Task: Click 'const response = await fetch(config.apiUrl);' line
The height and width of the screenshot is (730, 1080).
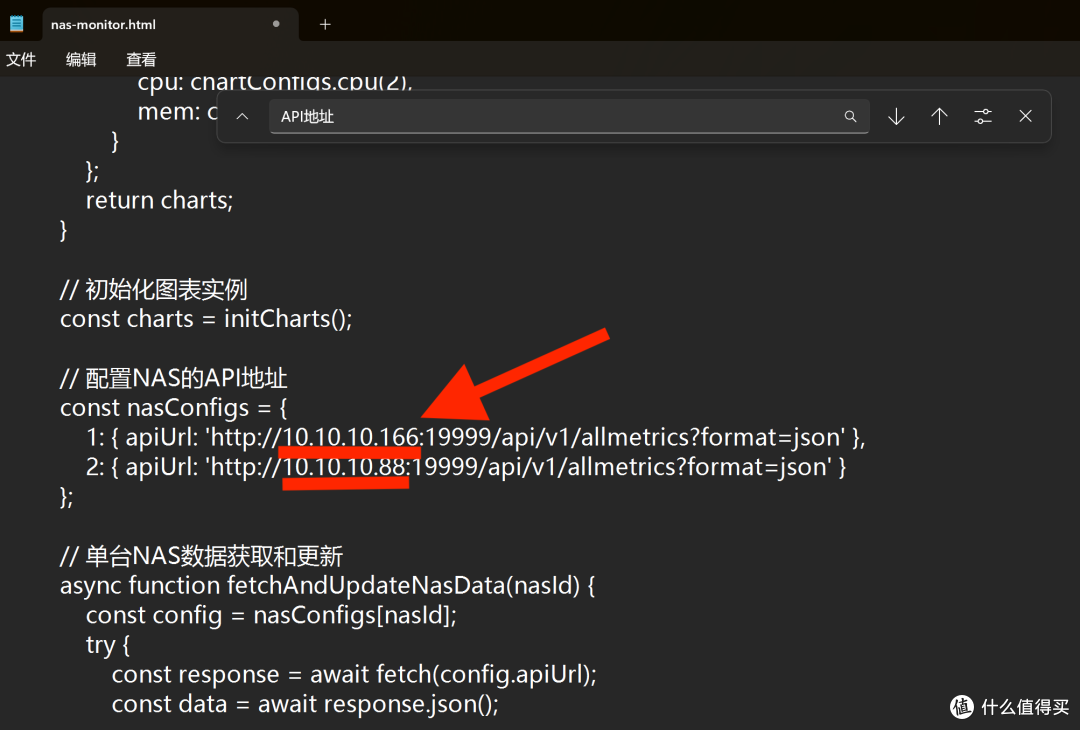Action: [x=354, y=674]
